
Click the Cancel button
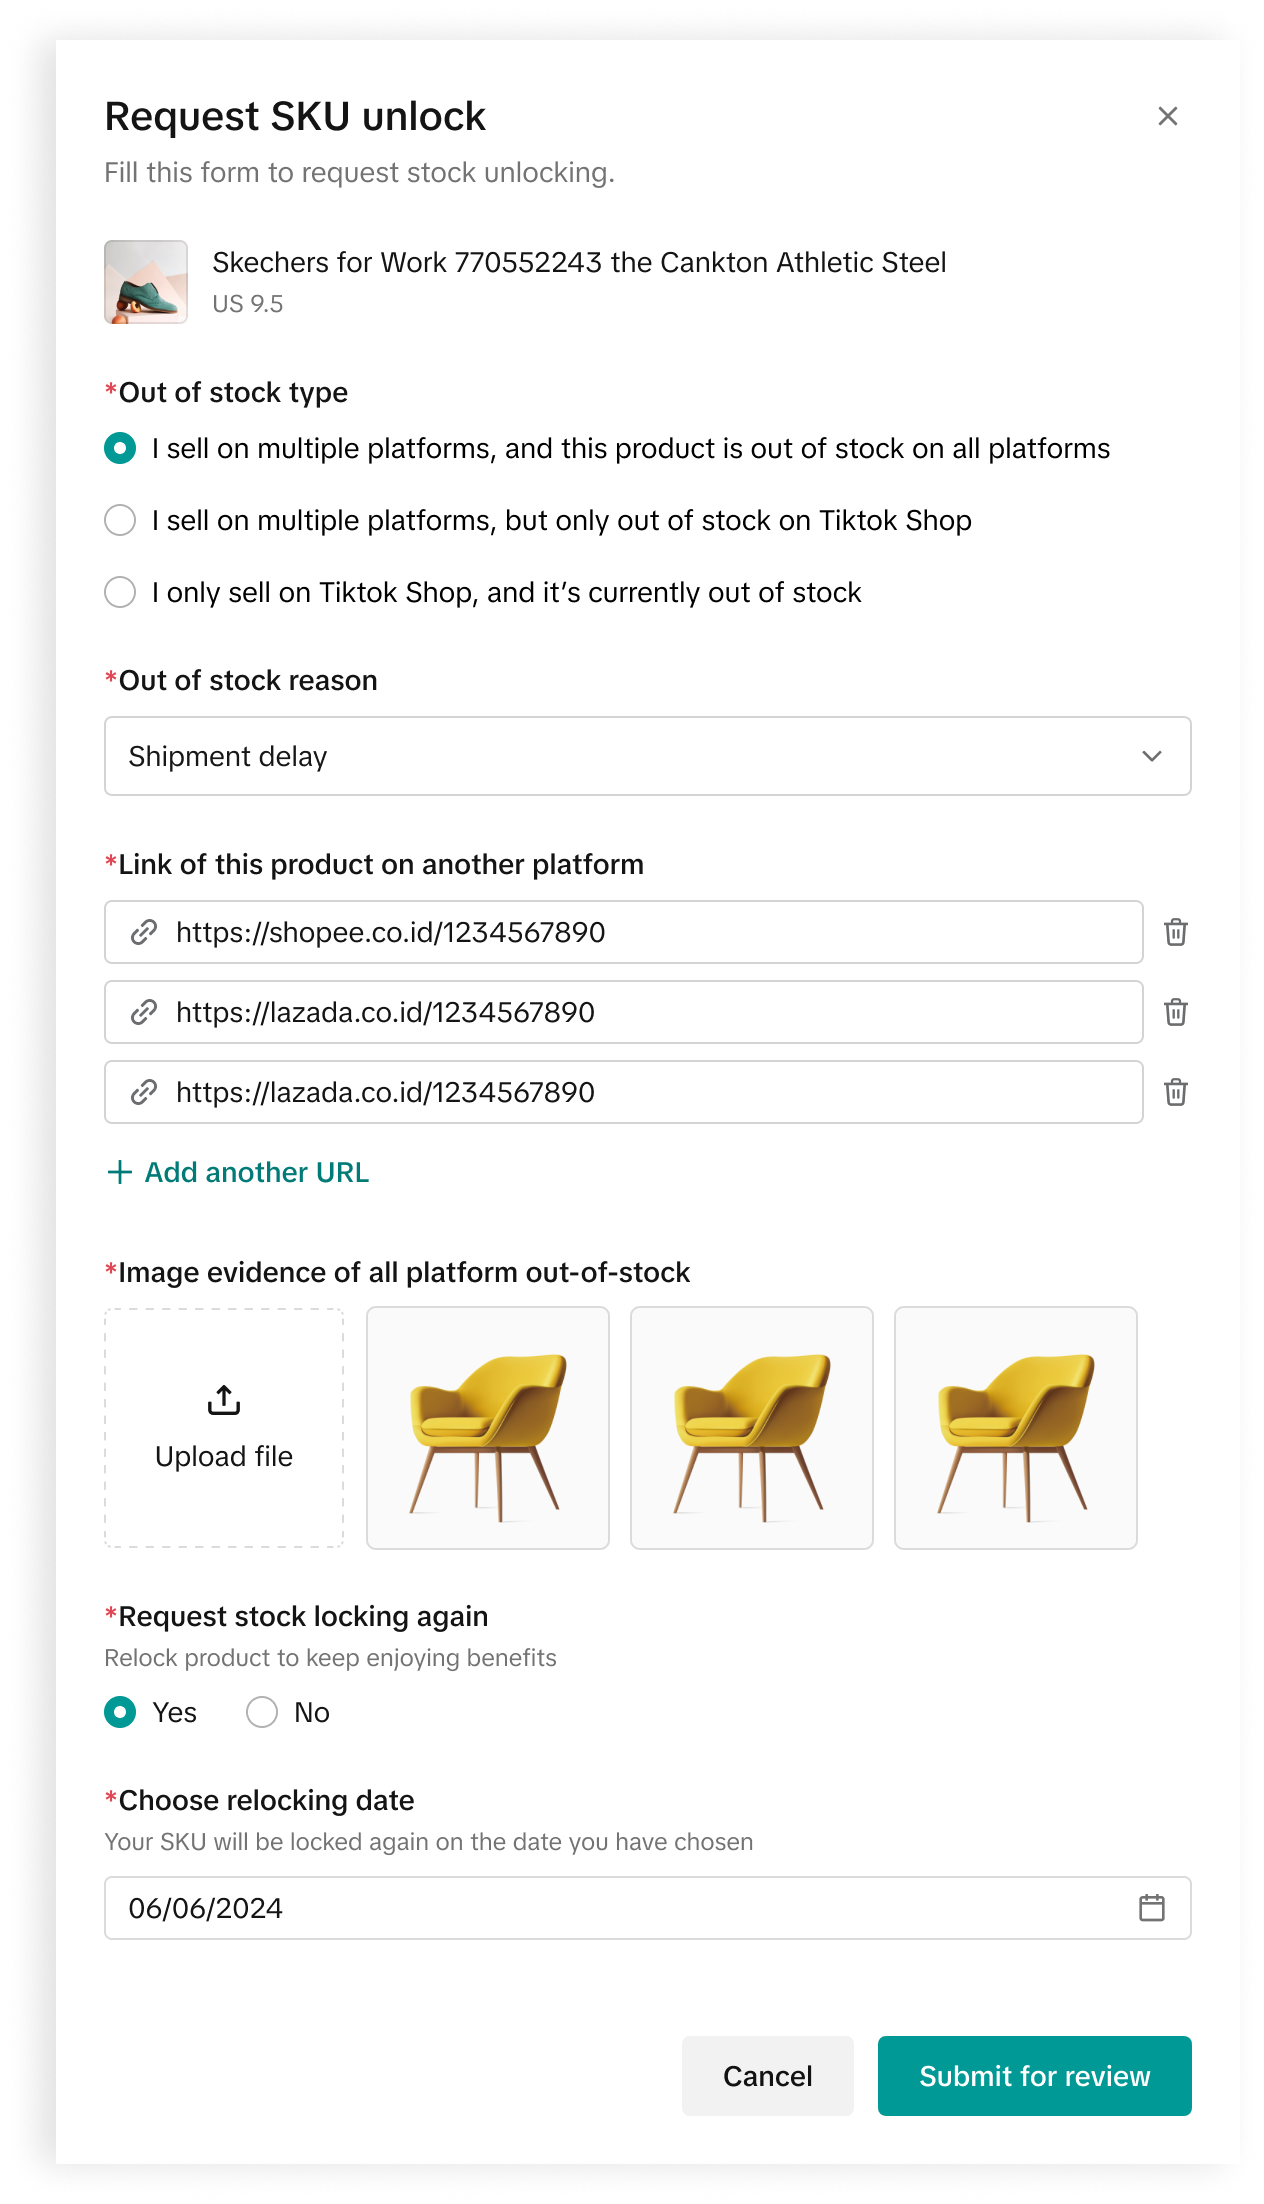click(767, 2076)
